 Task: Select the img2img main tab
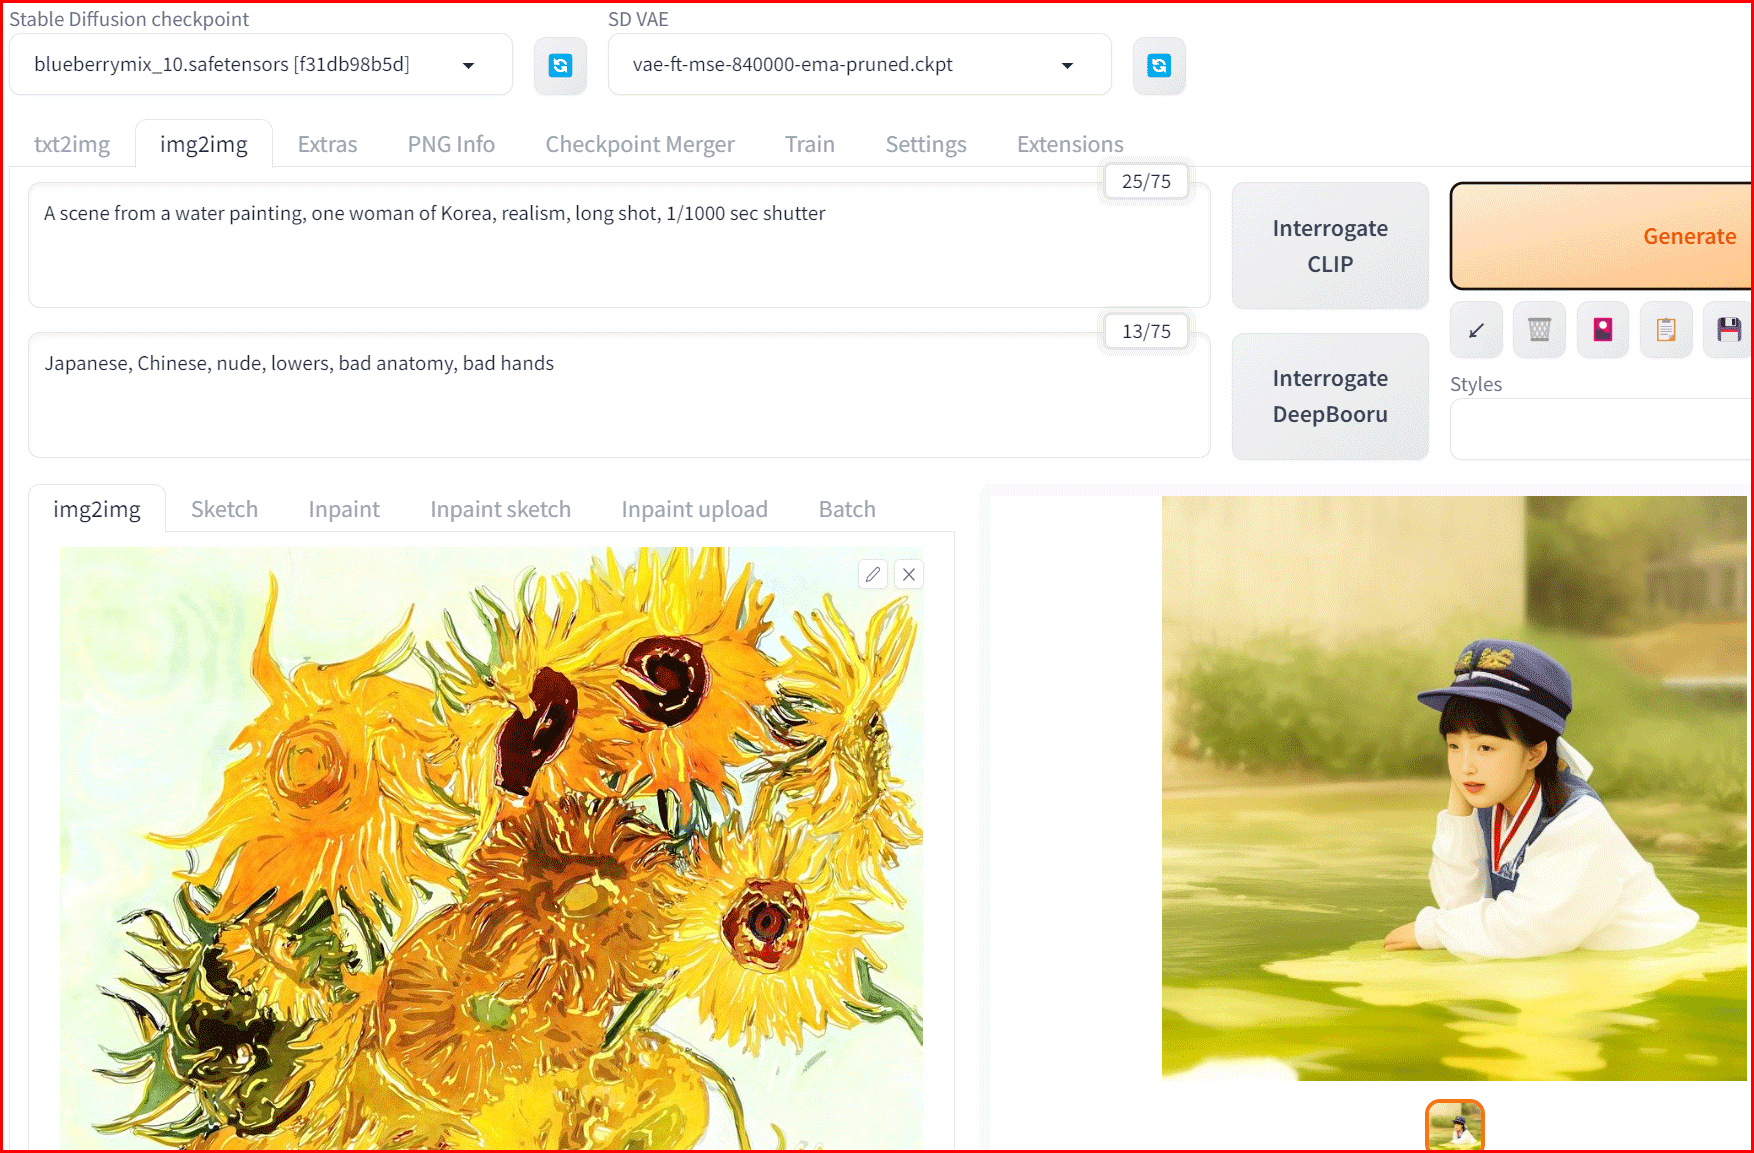[204, 144]
